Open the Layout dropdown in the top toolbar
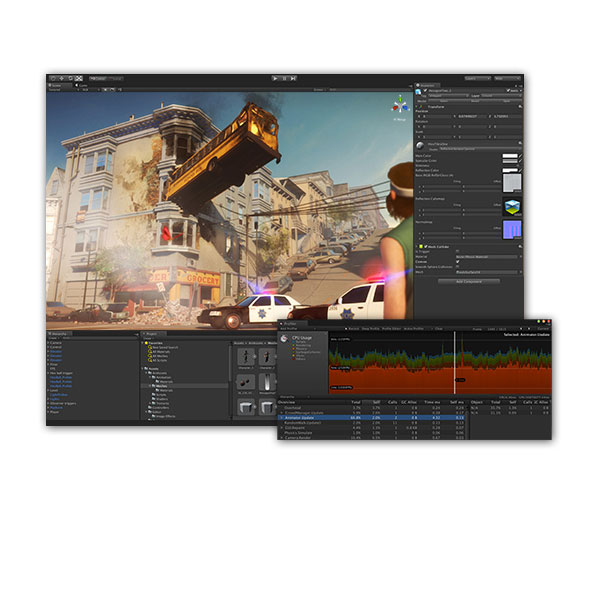600x600 pixels. pyautogui.click(x=507, y=78)
